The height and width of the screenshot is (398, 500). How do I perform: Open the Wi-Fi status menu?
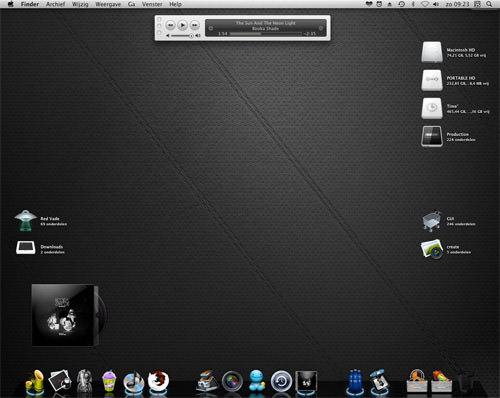coord(424,4)
